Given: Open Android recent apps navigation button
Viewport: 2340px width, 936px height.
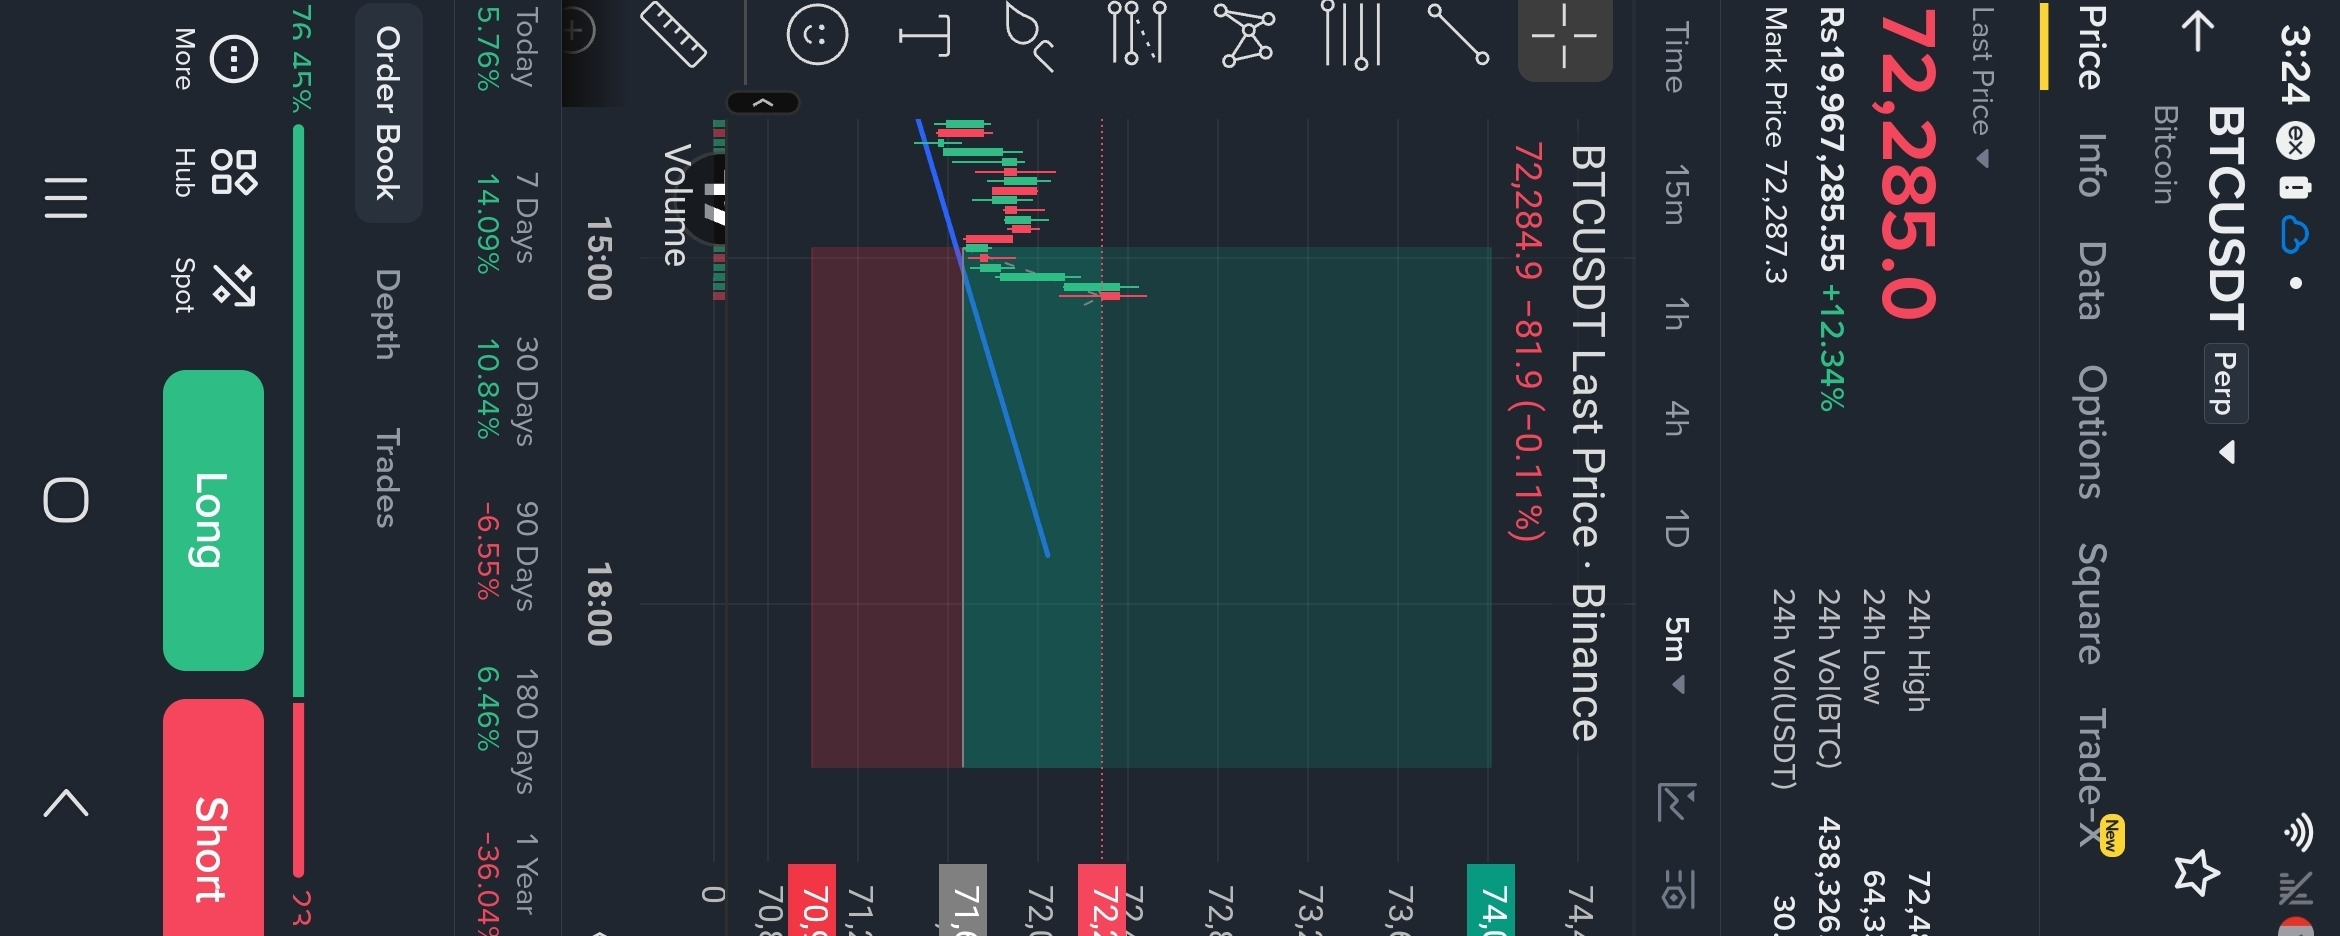Looking at the screenshot, I should coord(66,197).
